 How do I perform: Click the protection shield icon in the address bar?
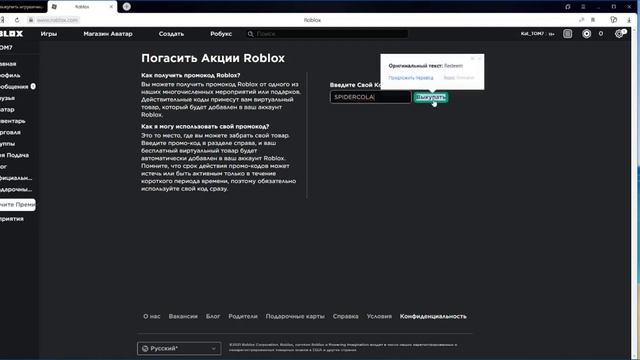click(613, 20)
